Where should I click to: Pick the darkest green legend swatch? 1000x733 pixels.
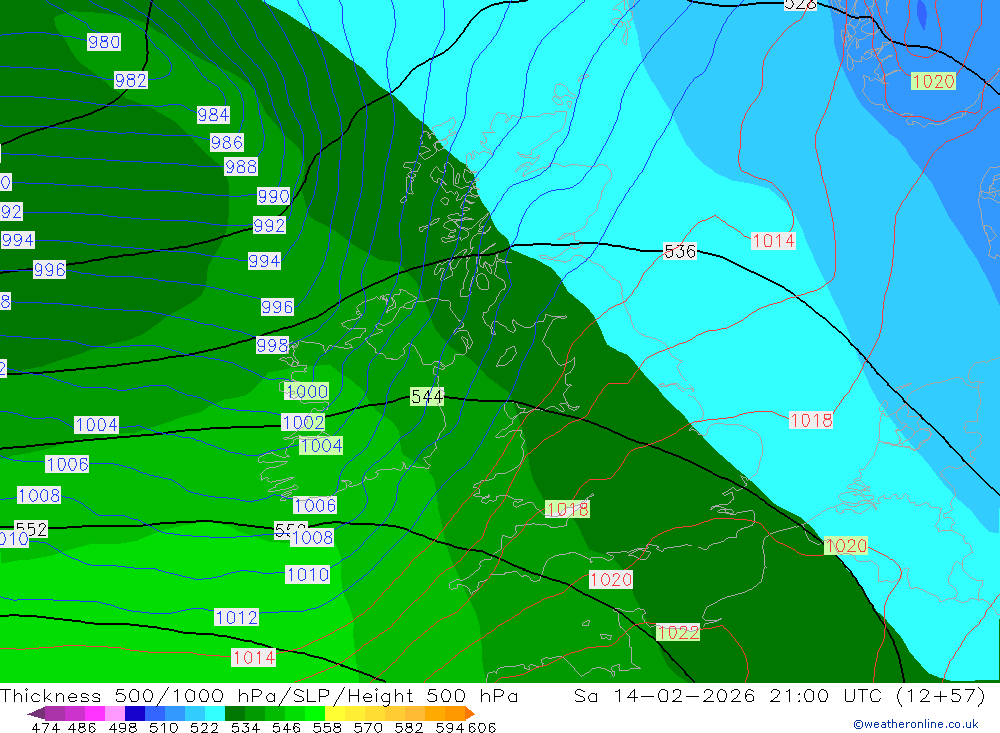pyautogui.click(x=235, y=713)
